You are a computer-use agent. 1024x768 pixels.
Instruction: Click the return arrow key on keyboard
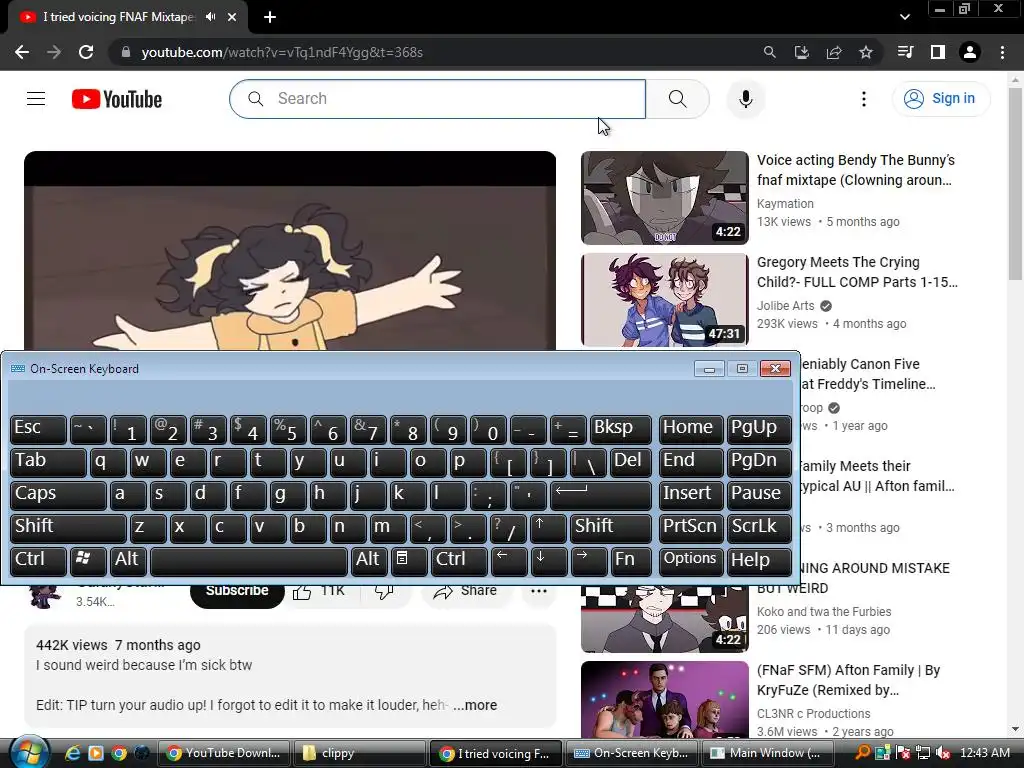(x=601, y=495)
